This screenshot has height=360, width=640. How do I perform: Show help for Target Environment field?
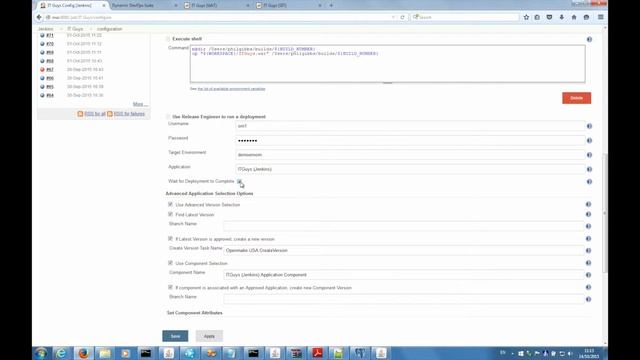(x=589, y=155)
